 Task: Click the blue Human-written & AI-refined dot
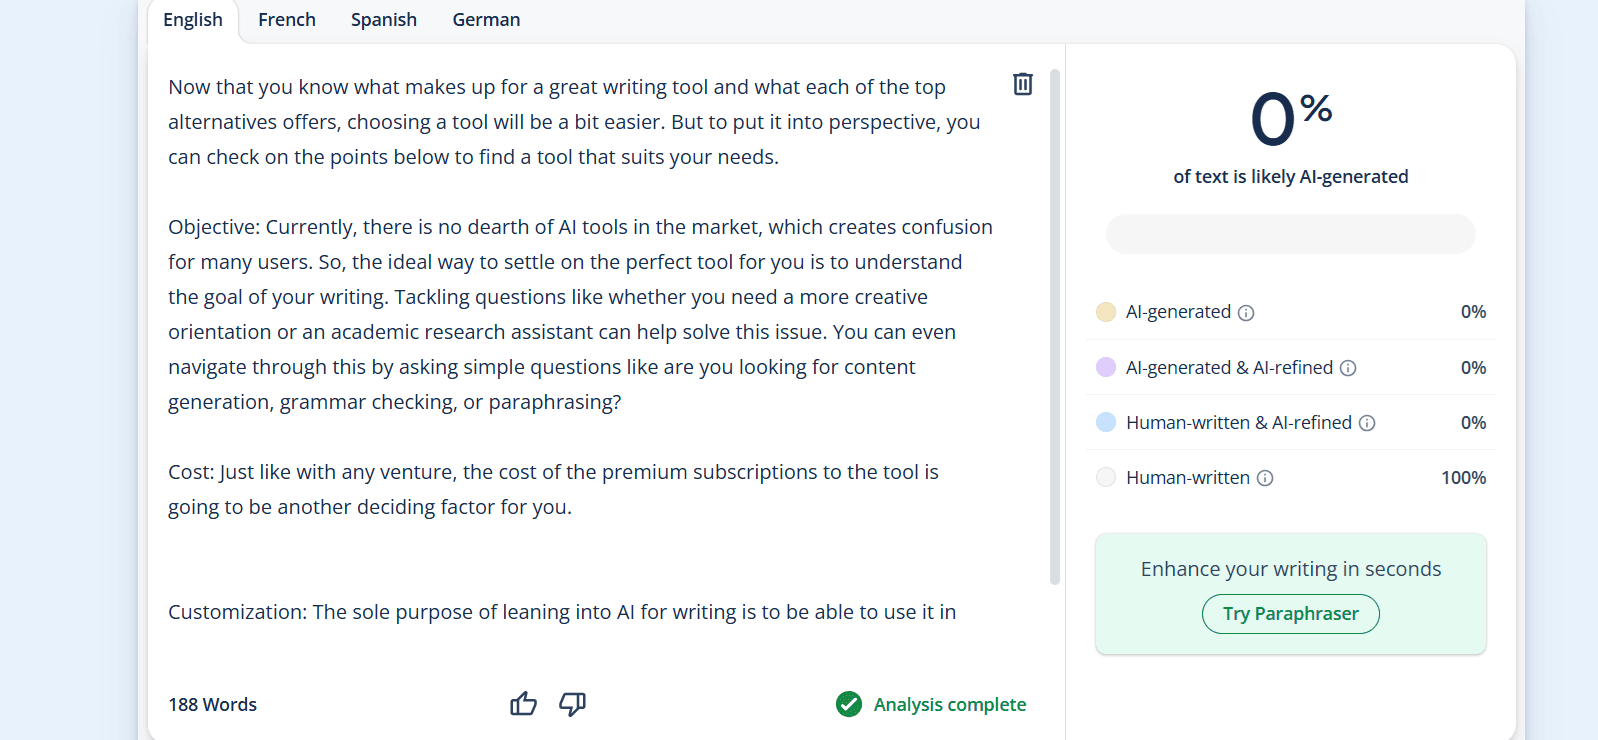(x=1106, y=422)
